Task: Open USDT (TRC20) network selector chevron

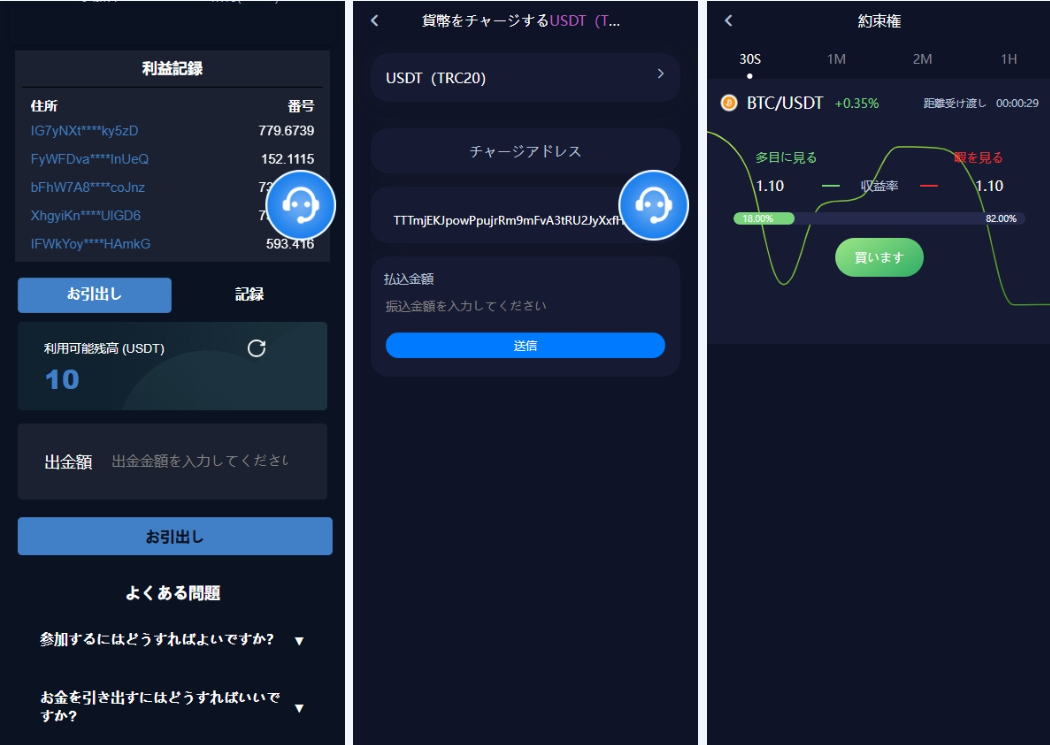Action: pos(660,74)
